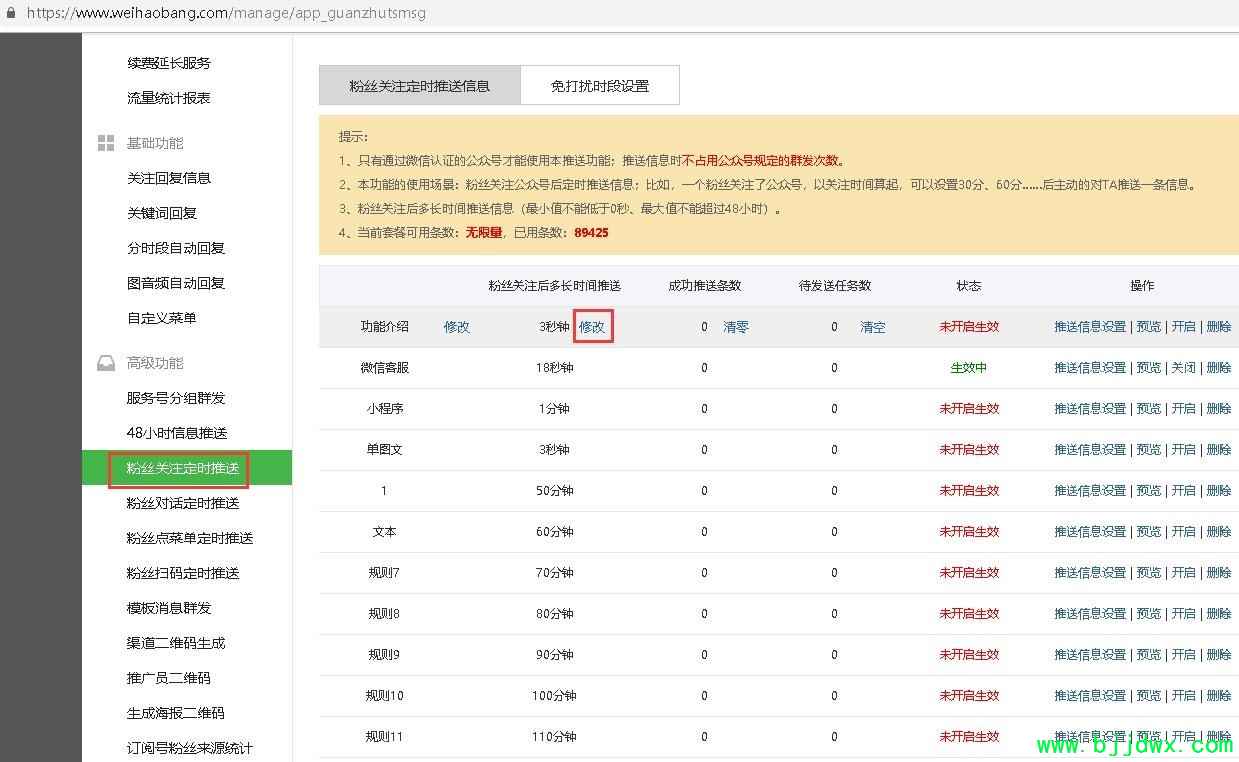This screenshot has width=1239, height=762.
Task: Select 分时段自动回复 menu item
Action: click(176, 248)
